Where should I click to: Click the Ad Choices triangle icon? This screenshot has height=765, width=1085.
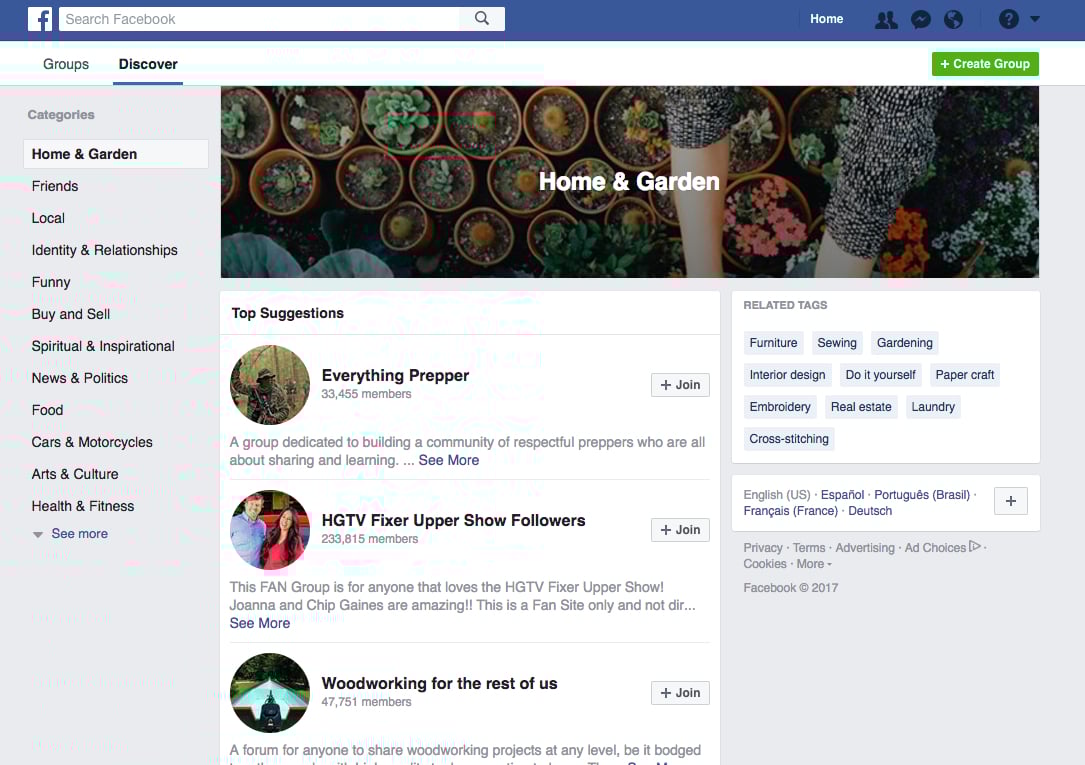point(975,546)
